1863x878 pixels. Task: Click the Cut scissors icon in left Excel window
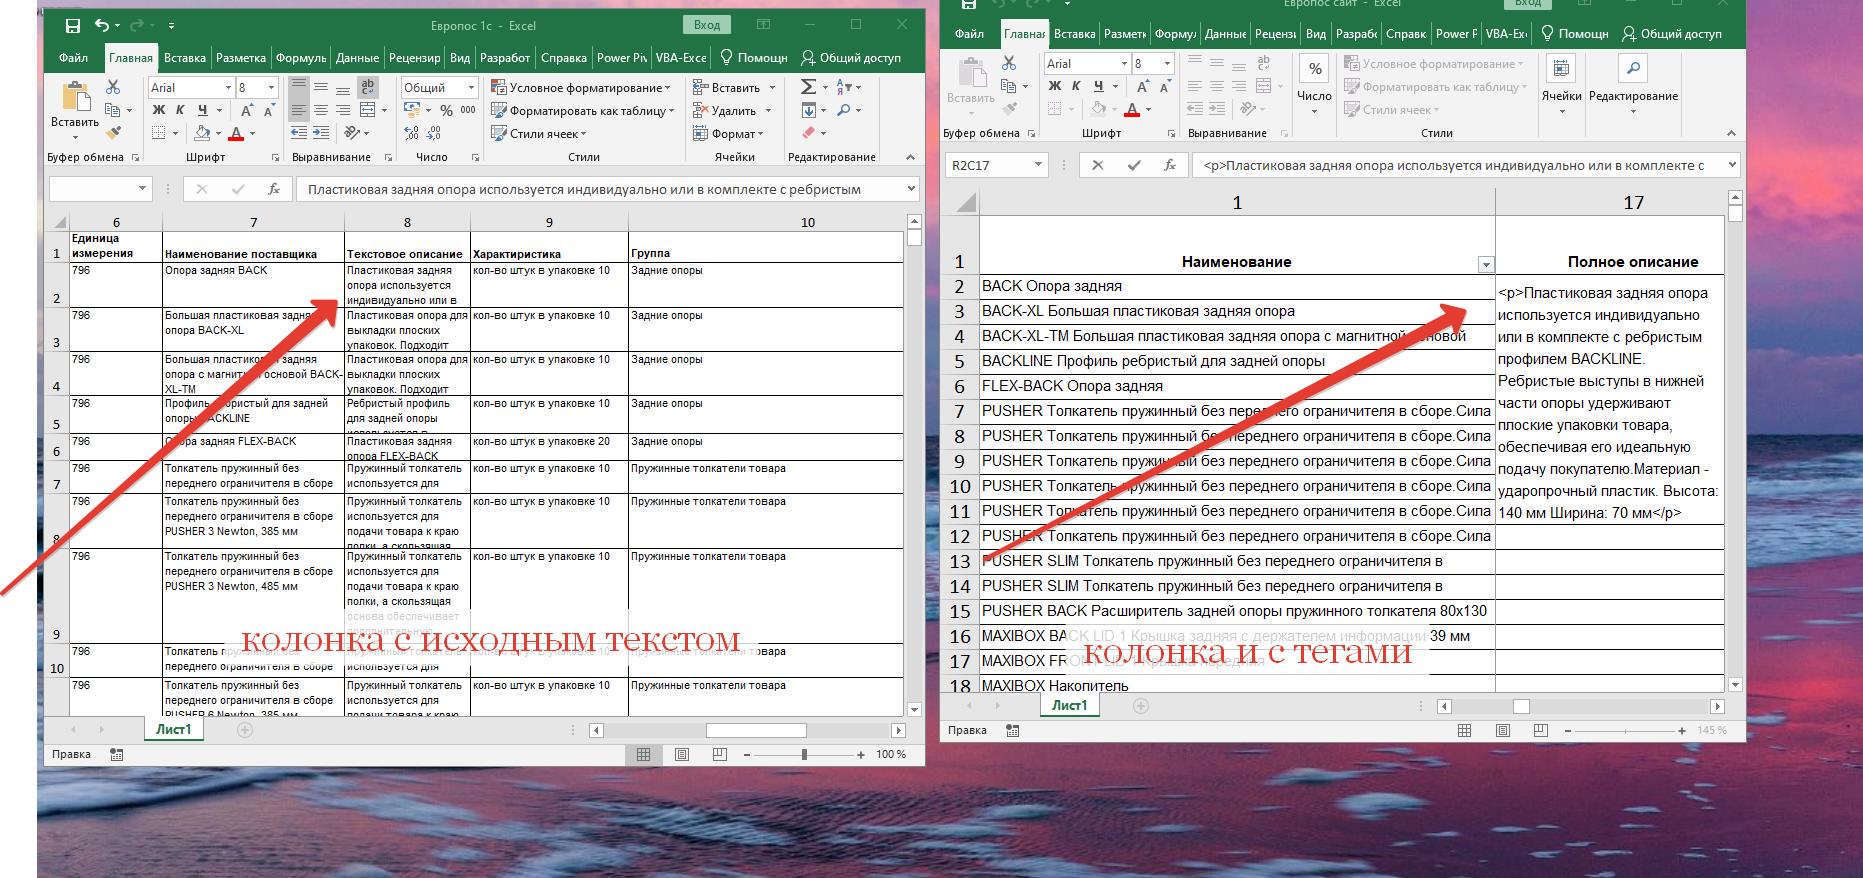pyautogui.click(x=113, y=87)
